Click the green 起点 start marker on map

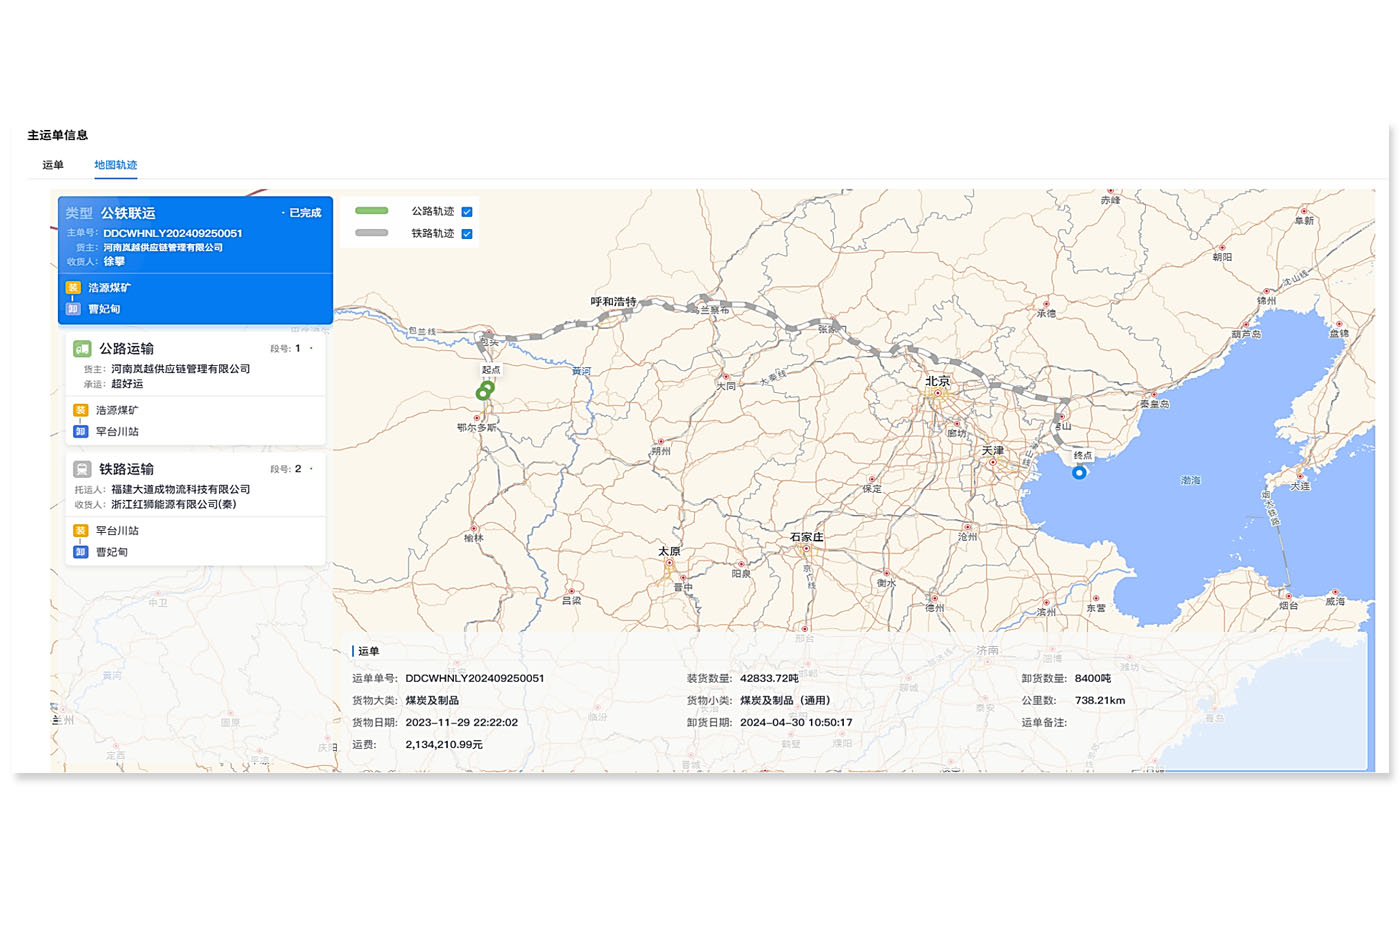point(484,392)
